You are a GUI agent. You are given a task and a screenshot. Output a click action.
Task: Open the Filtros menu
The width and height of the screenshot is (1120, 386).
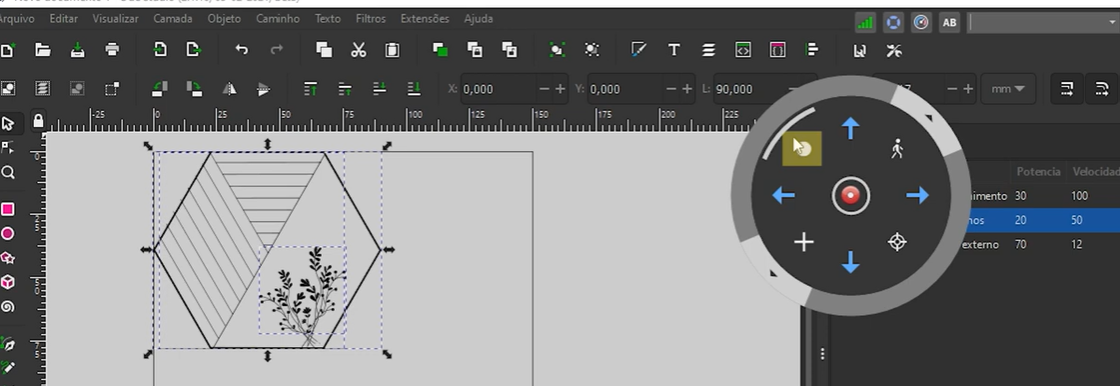(371, 19)
